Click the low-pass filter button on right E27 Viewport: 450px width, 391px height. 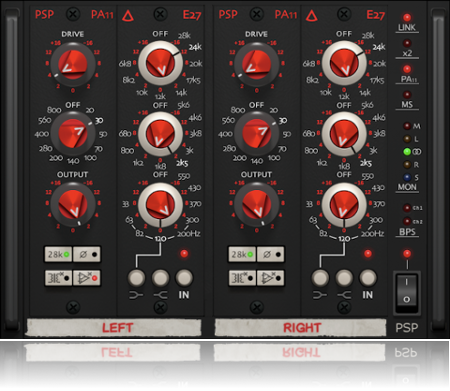(344, 278)
